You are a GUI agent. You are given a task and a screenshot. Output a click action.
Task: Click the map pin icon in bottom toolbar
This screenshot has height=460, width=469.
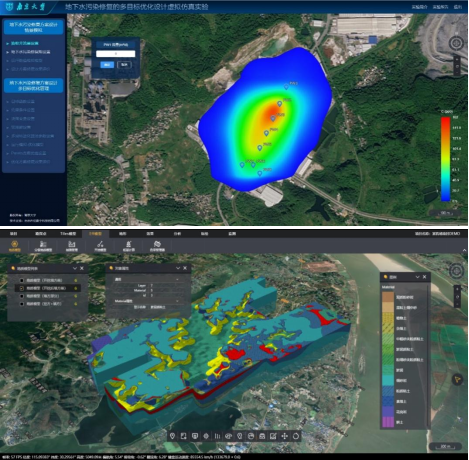[172, 436]
